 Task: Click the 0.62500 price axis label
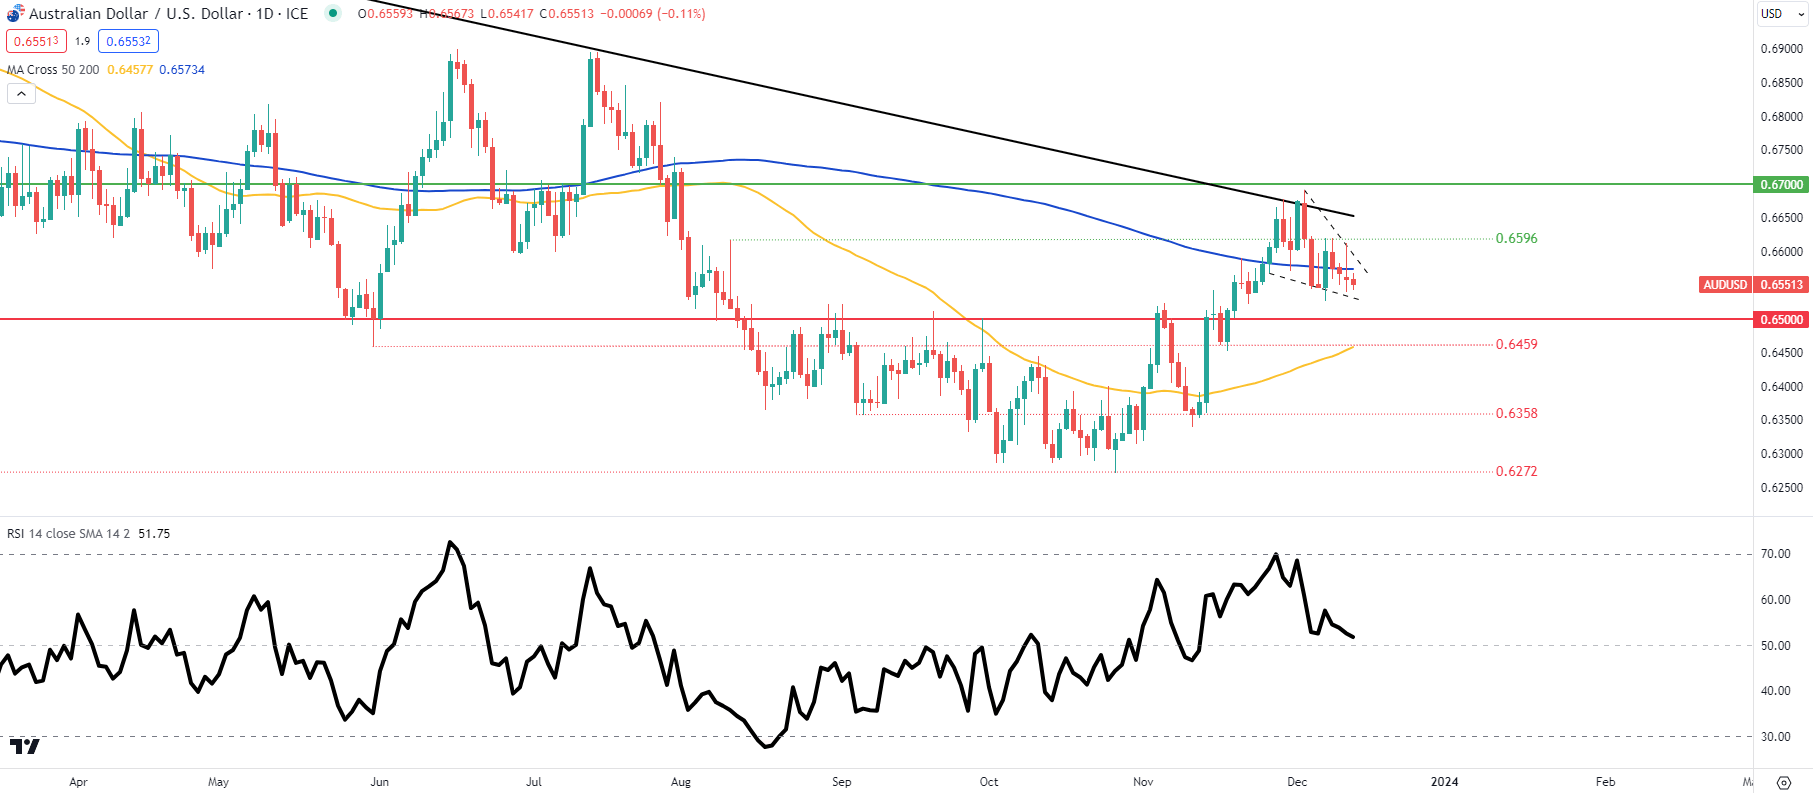pyautogui.click(x=1782, y=488)
